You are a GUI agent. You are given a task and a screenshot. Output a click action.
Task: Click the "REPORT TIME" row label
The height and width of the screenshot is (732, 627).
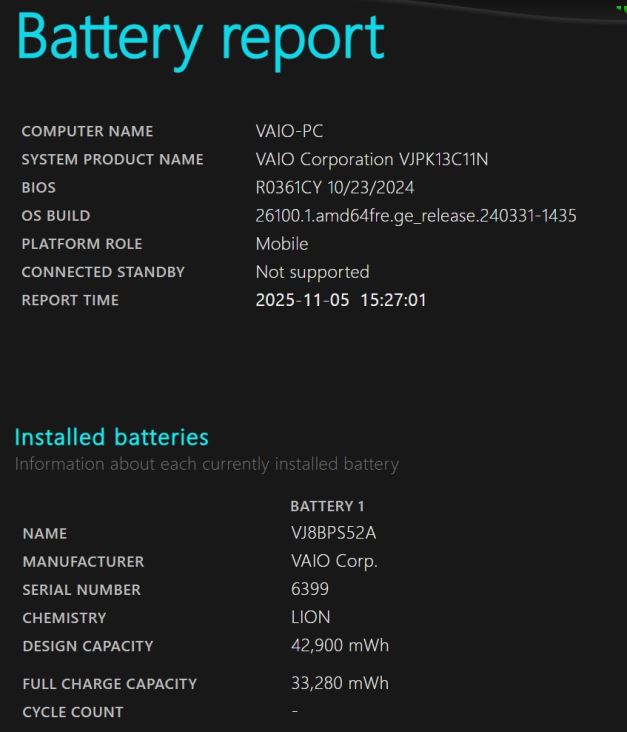pos(70,300)
